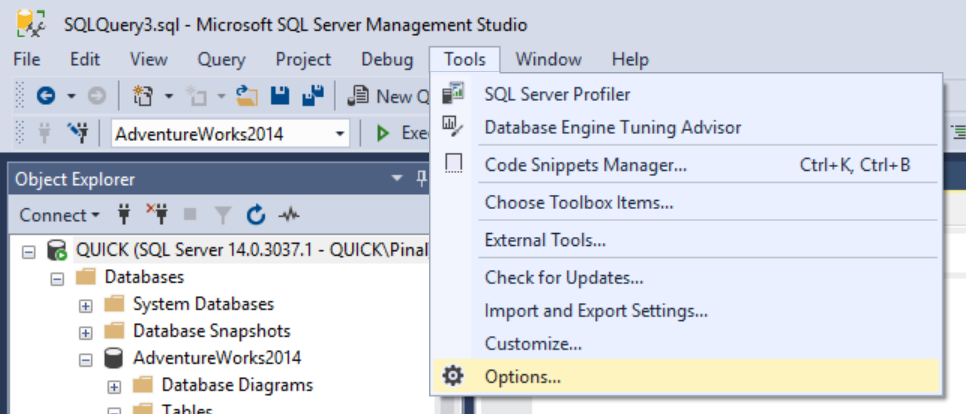Expand the System Databases folder
Image resolution: width=966 pixels, height=414 pixels.
coord(86,306)
